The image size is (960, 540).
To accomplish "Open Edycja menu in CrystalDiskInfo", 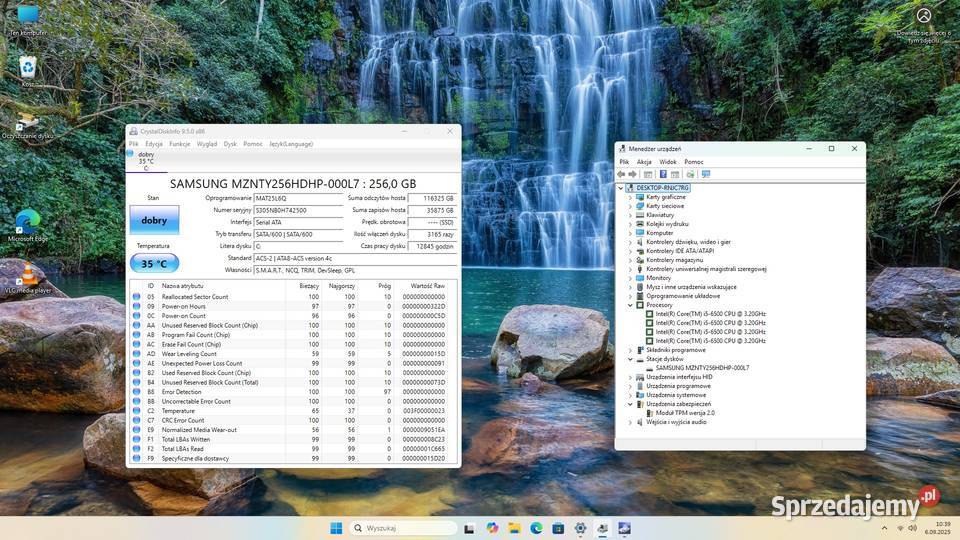I will [x=154, y=144].
